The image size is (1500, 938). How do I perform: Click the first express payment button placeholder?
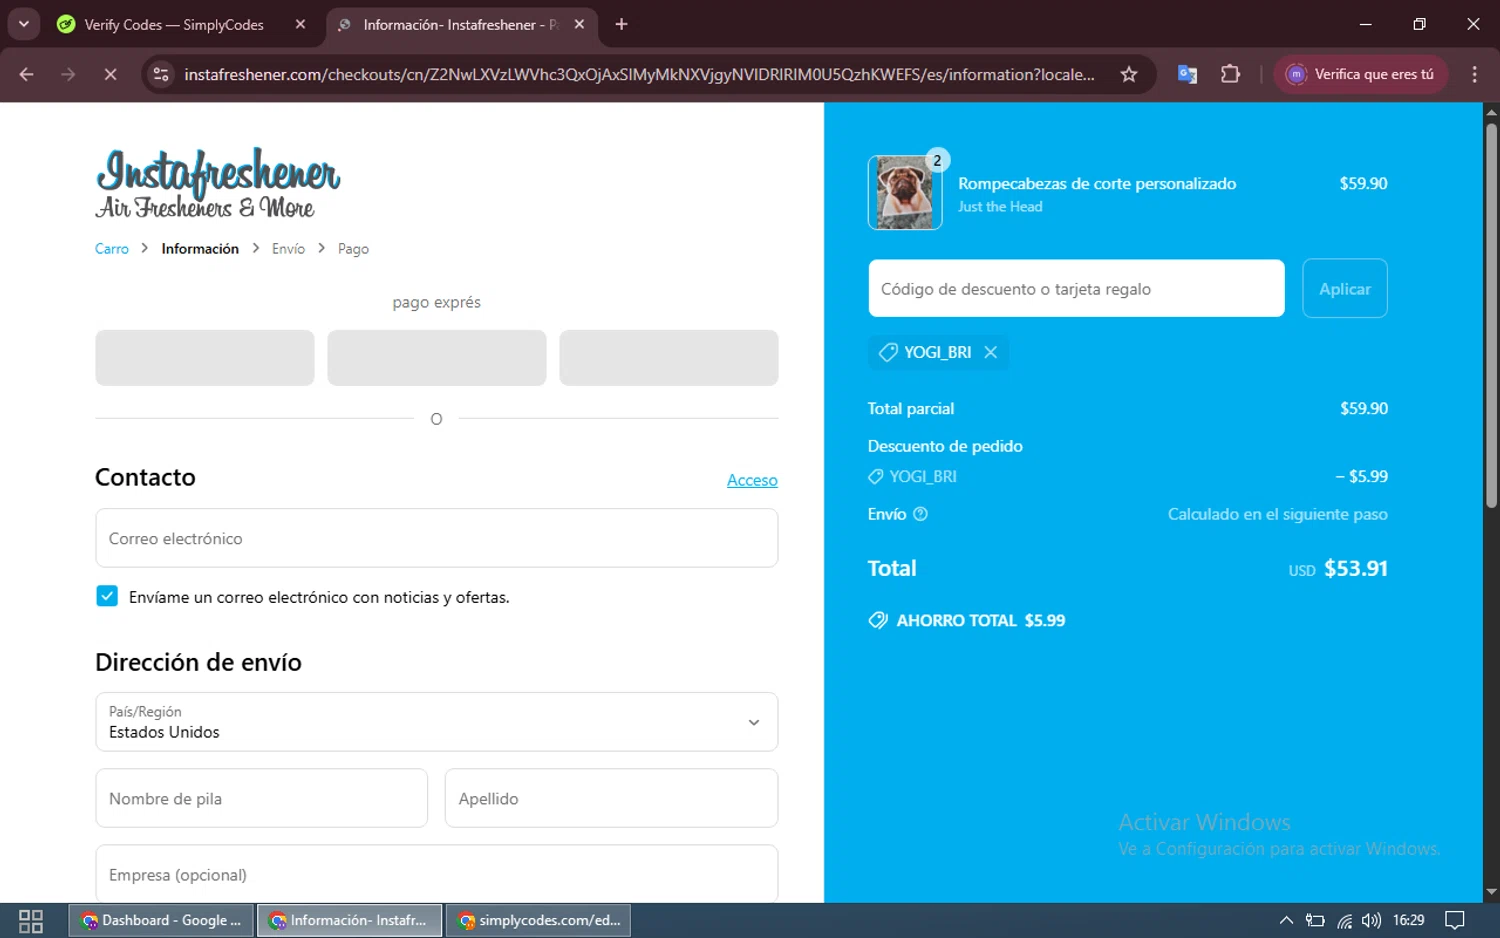tap(205, 358)
